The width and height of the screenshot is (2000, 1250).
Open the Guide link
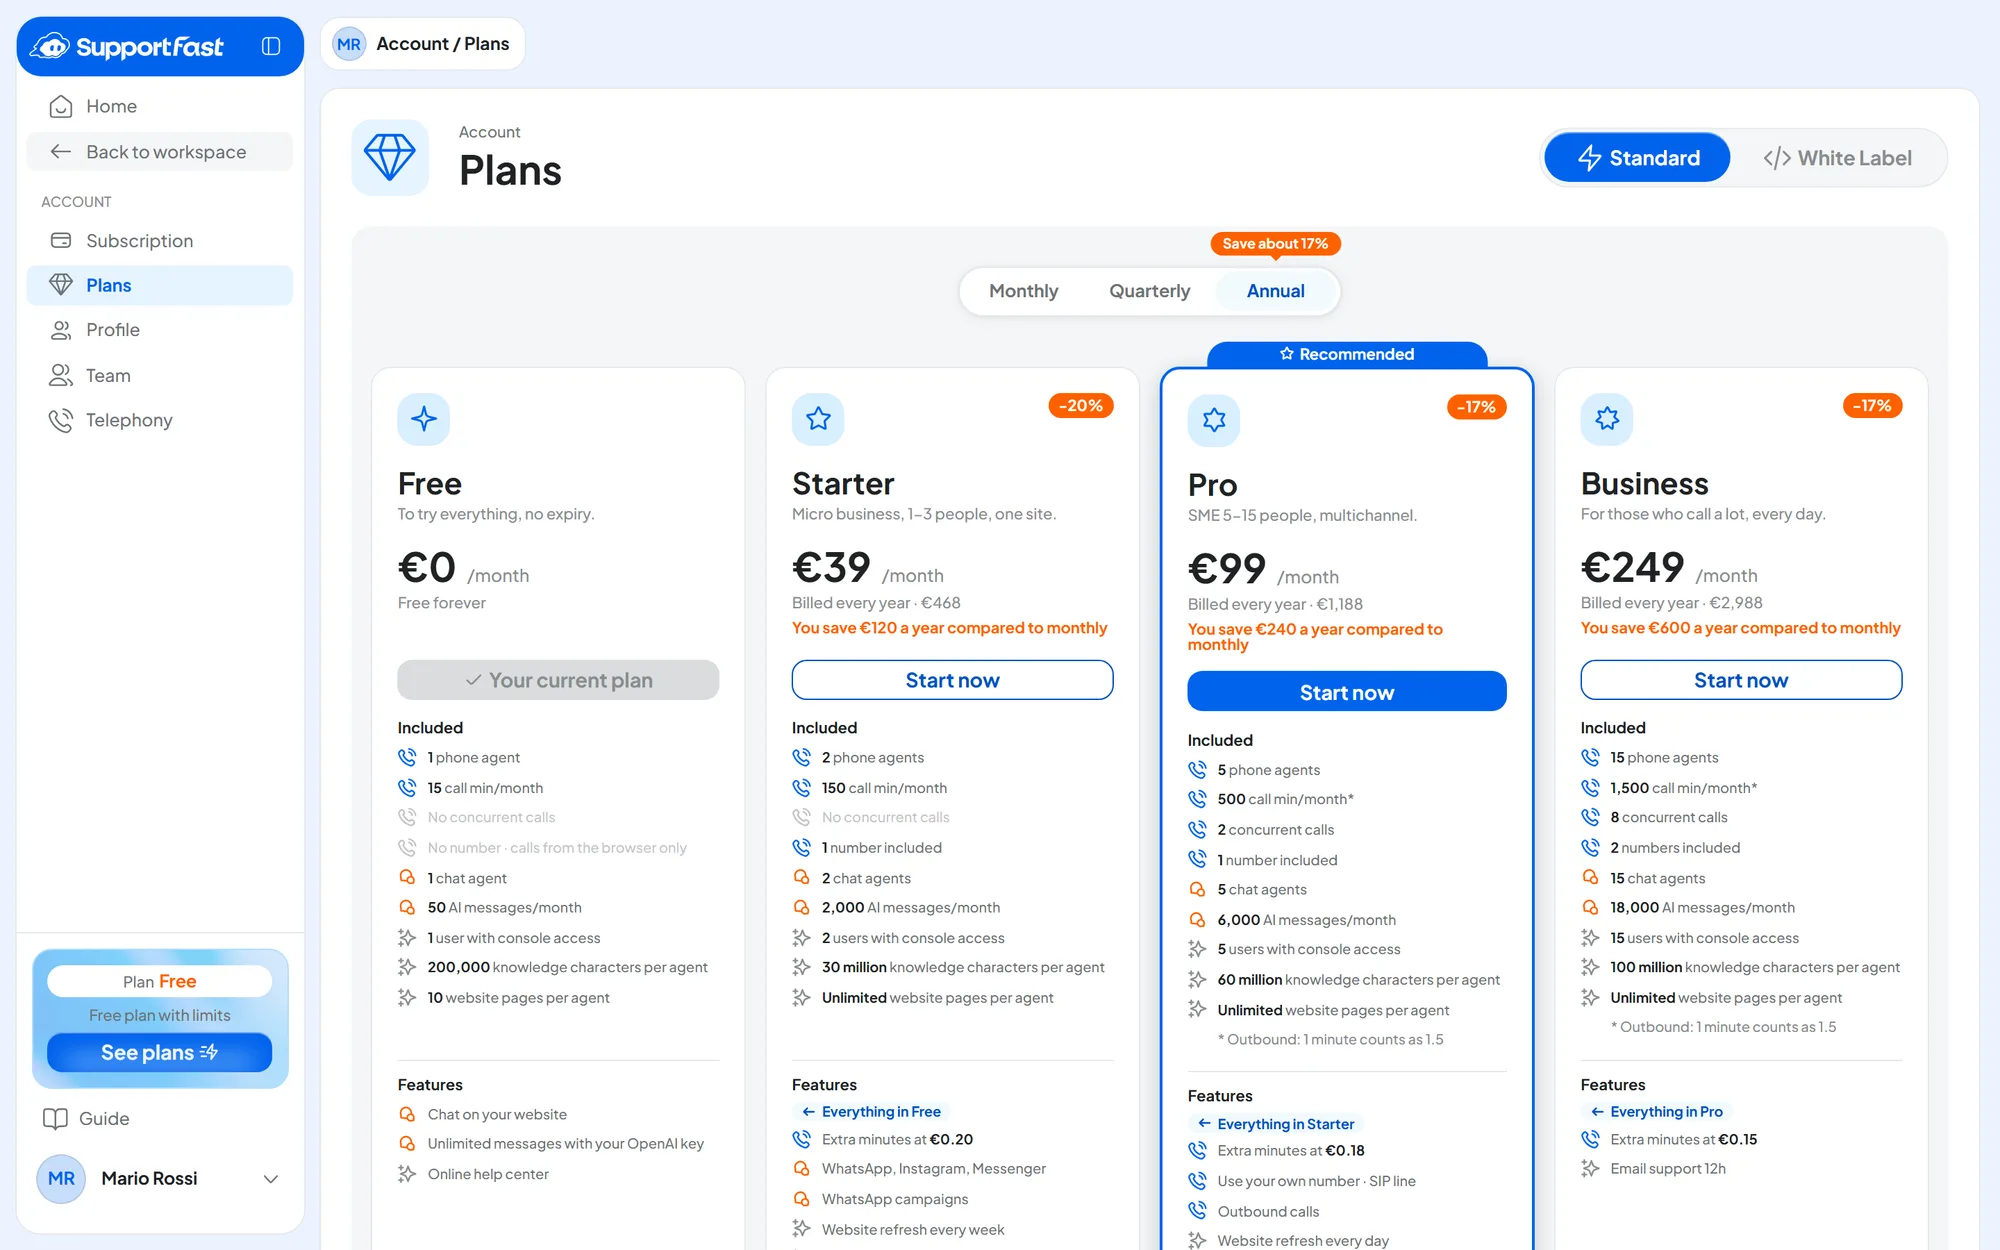(x=86, y=1119)
